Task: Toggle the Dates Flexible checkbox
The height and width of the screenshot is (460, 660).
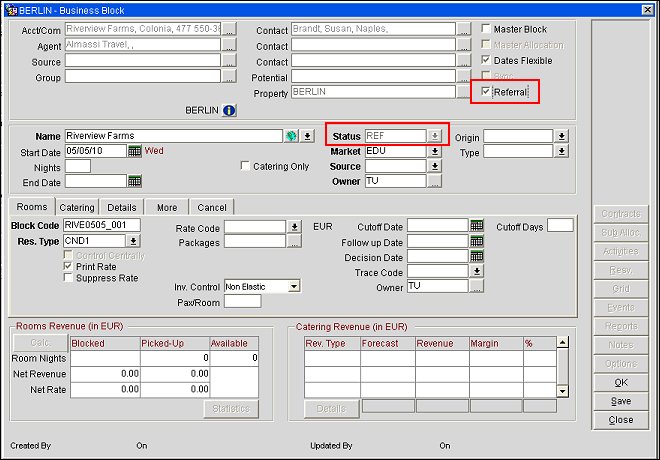Action: (x=487, y=61)
